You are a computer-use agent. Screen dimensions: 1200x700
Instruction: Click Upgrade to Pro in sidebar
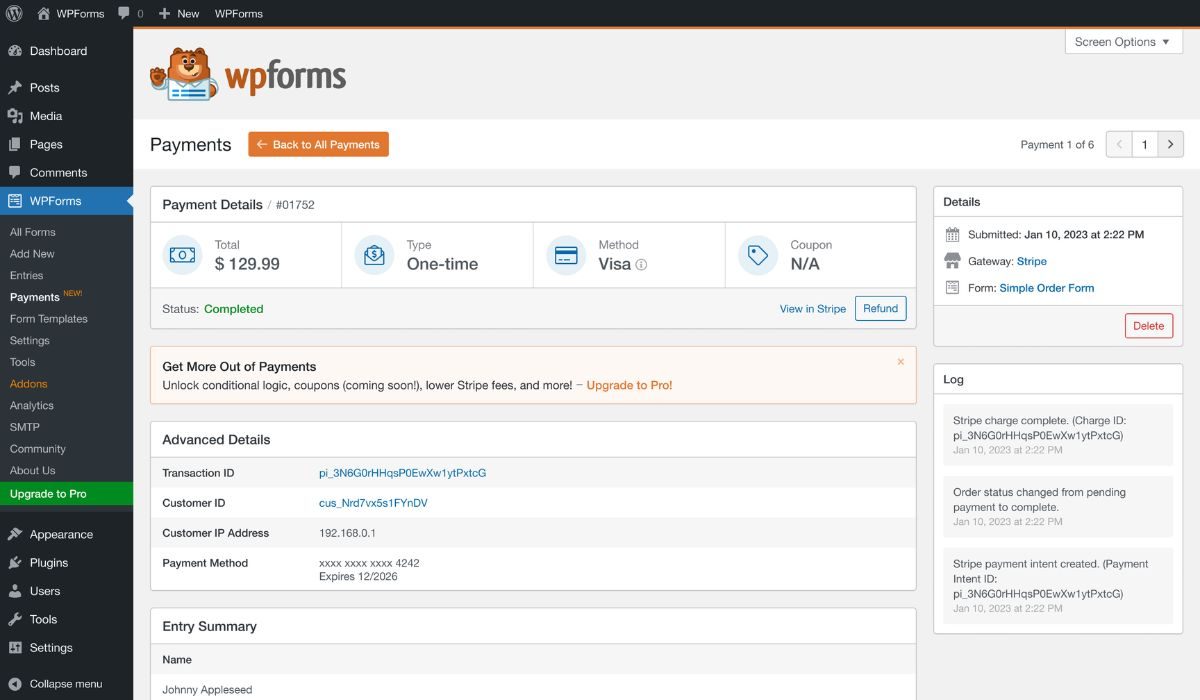pyautogui.click(x=66, y=494)
